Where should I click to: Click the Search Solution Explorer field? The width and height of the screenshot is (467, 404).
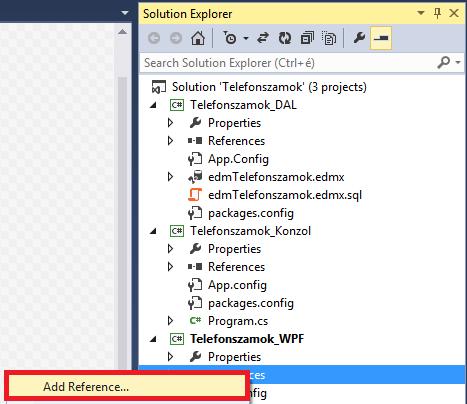click(289, 63)
